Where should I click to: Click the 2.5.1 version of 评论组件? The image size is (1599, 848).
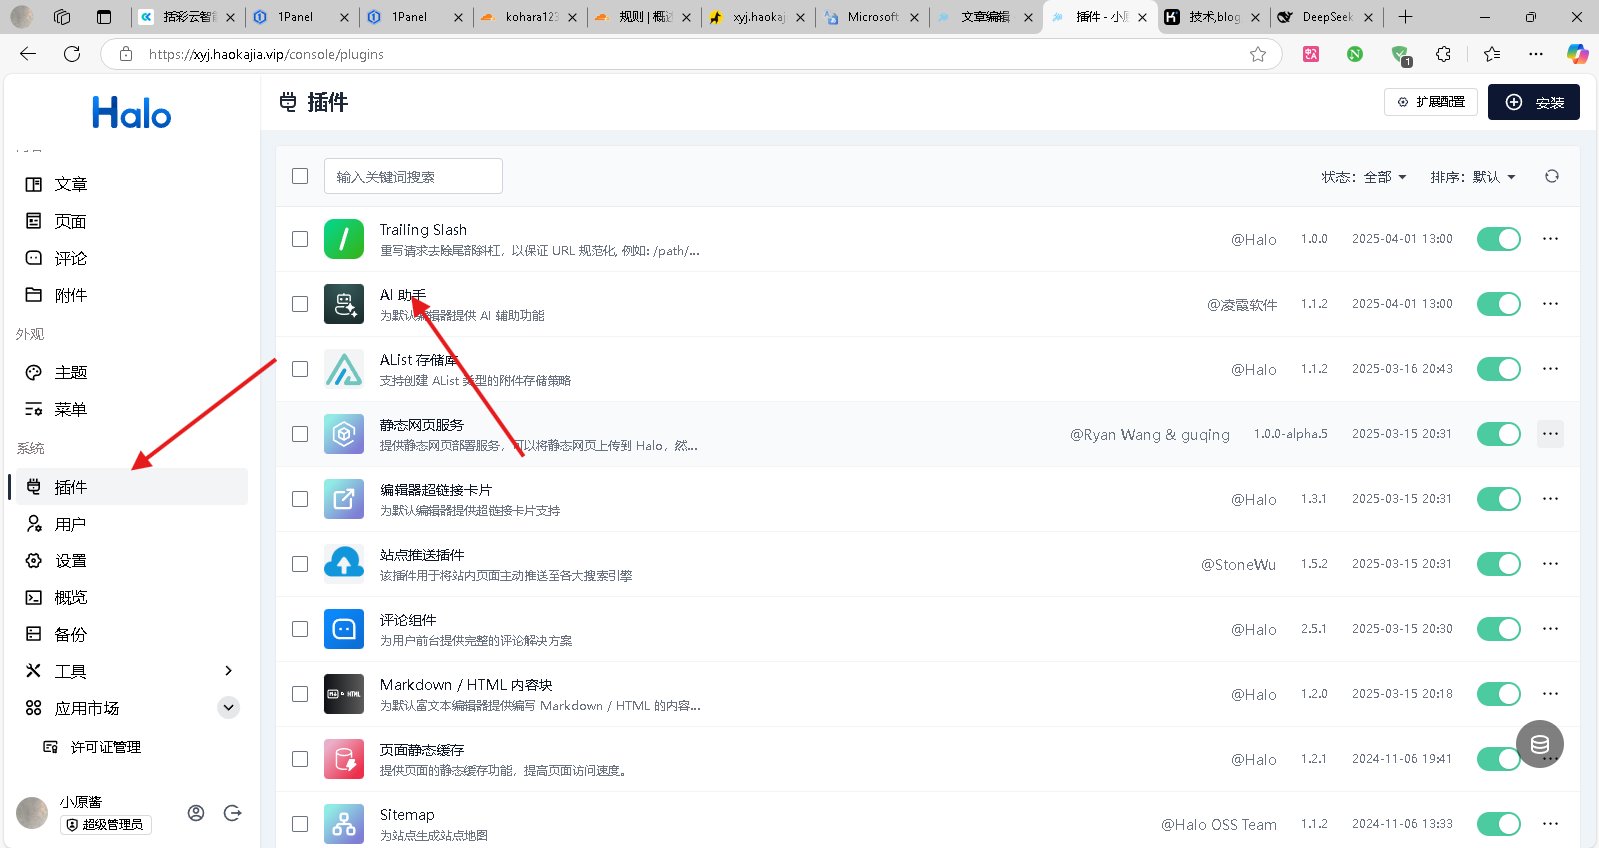(x=1314, y=629)
